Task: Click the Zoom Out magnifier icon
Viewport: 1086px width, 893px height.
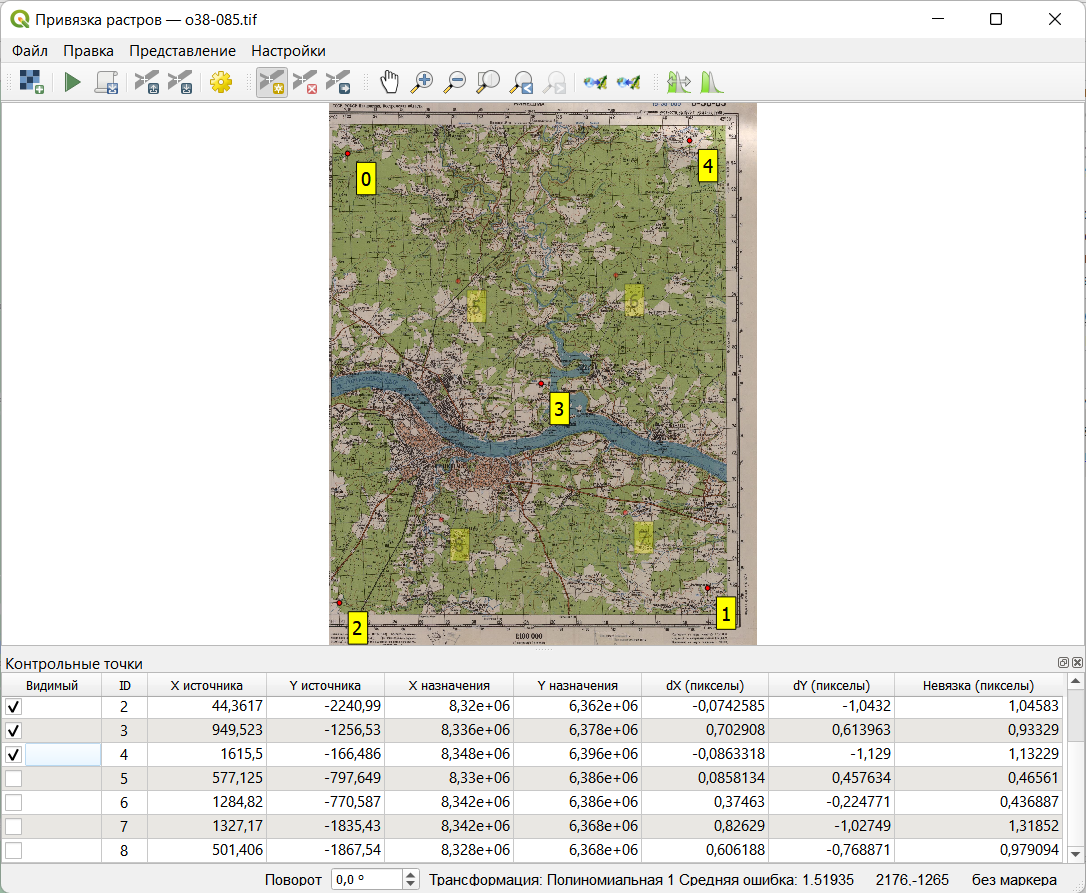Action: [456, 82]
